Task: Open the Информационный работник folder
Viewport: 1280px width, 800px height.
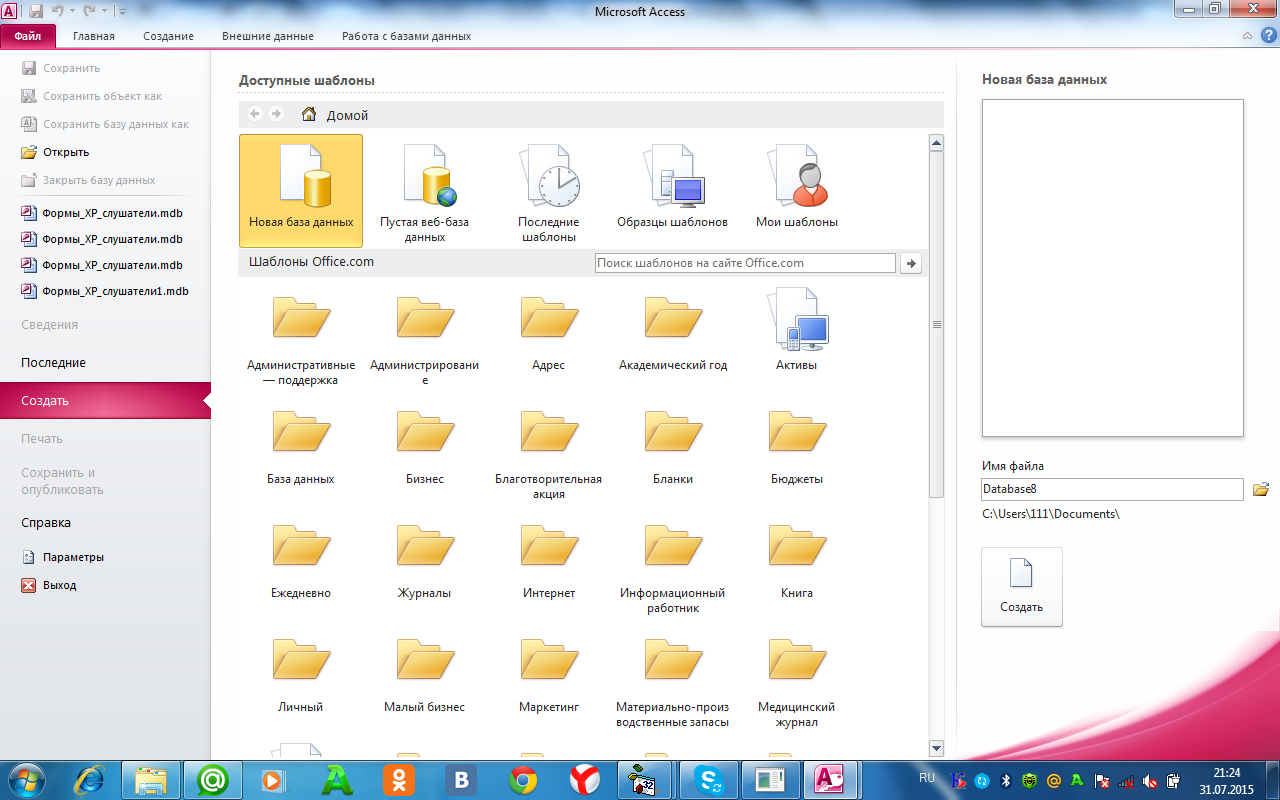Action: (673, 568)
